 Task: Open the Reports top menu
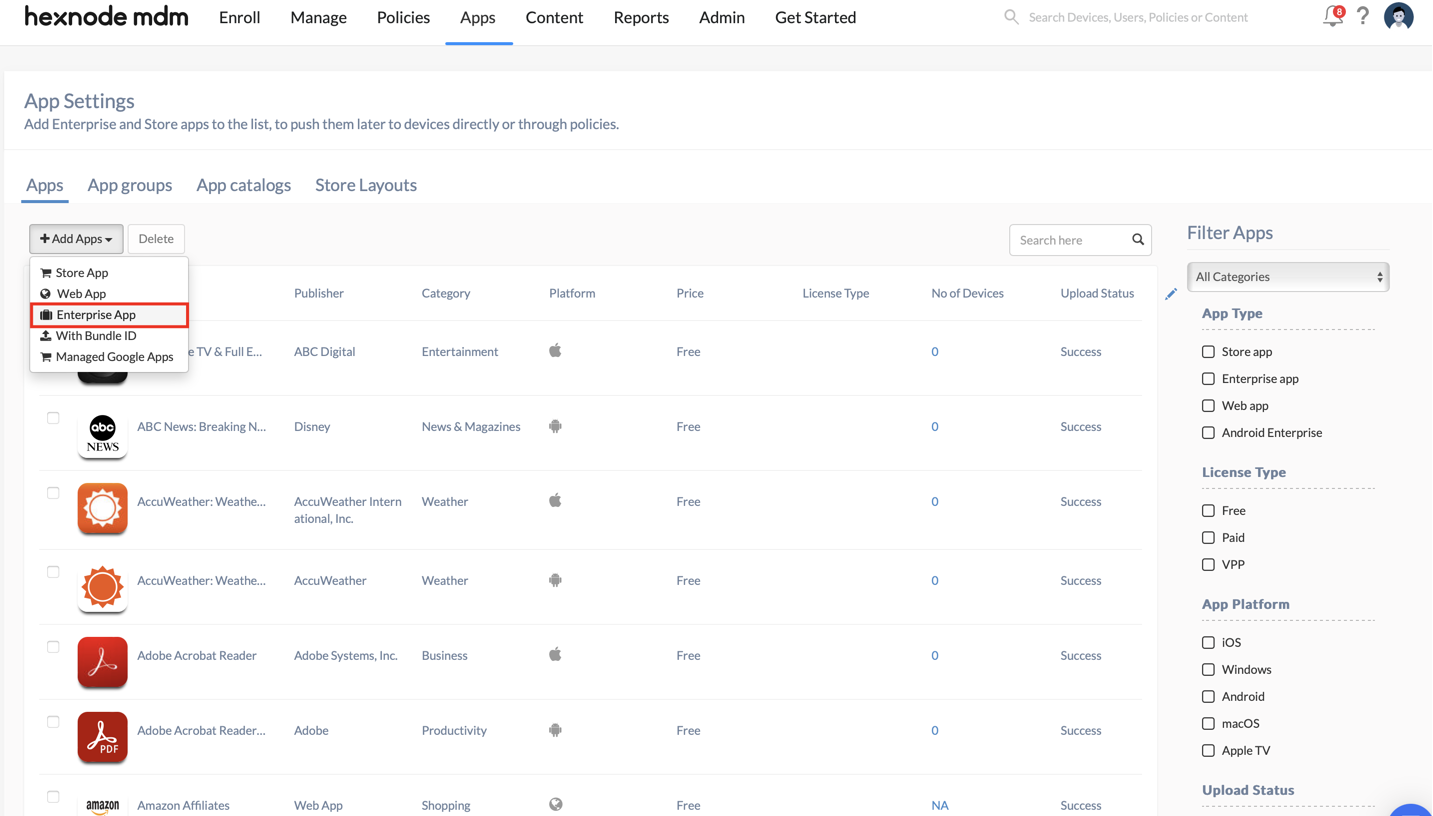click(x=641, y=17)
